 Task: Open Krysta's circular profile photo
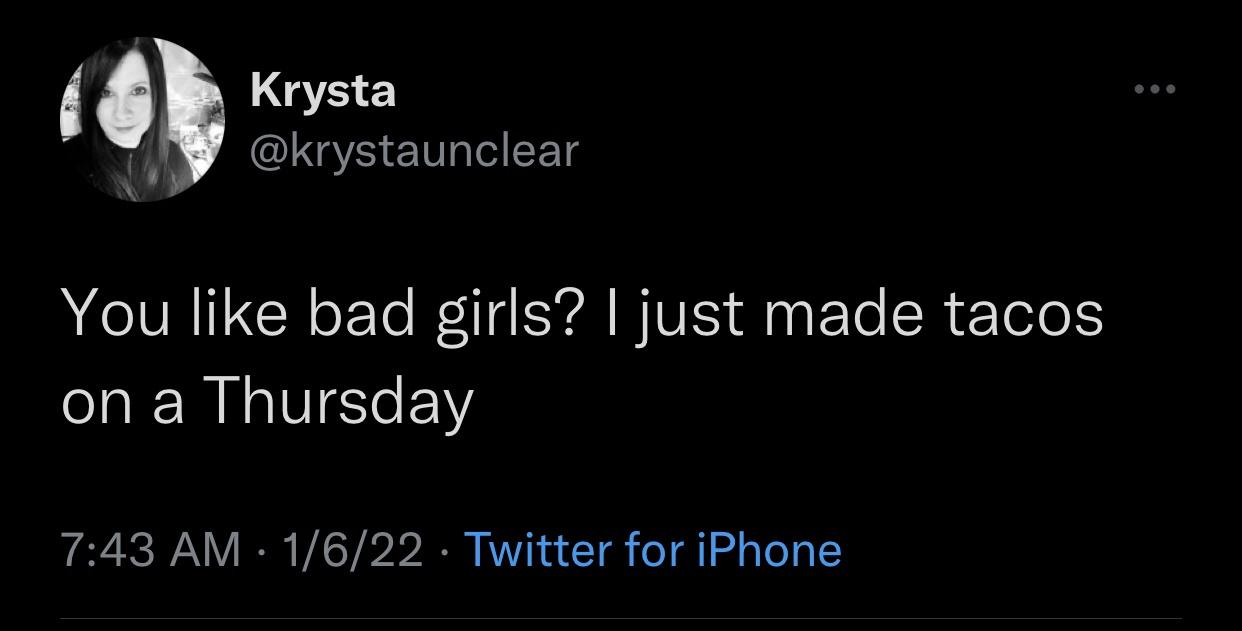click(141, 120)
